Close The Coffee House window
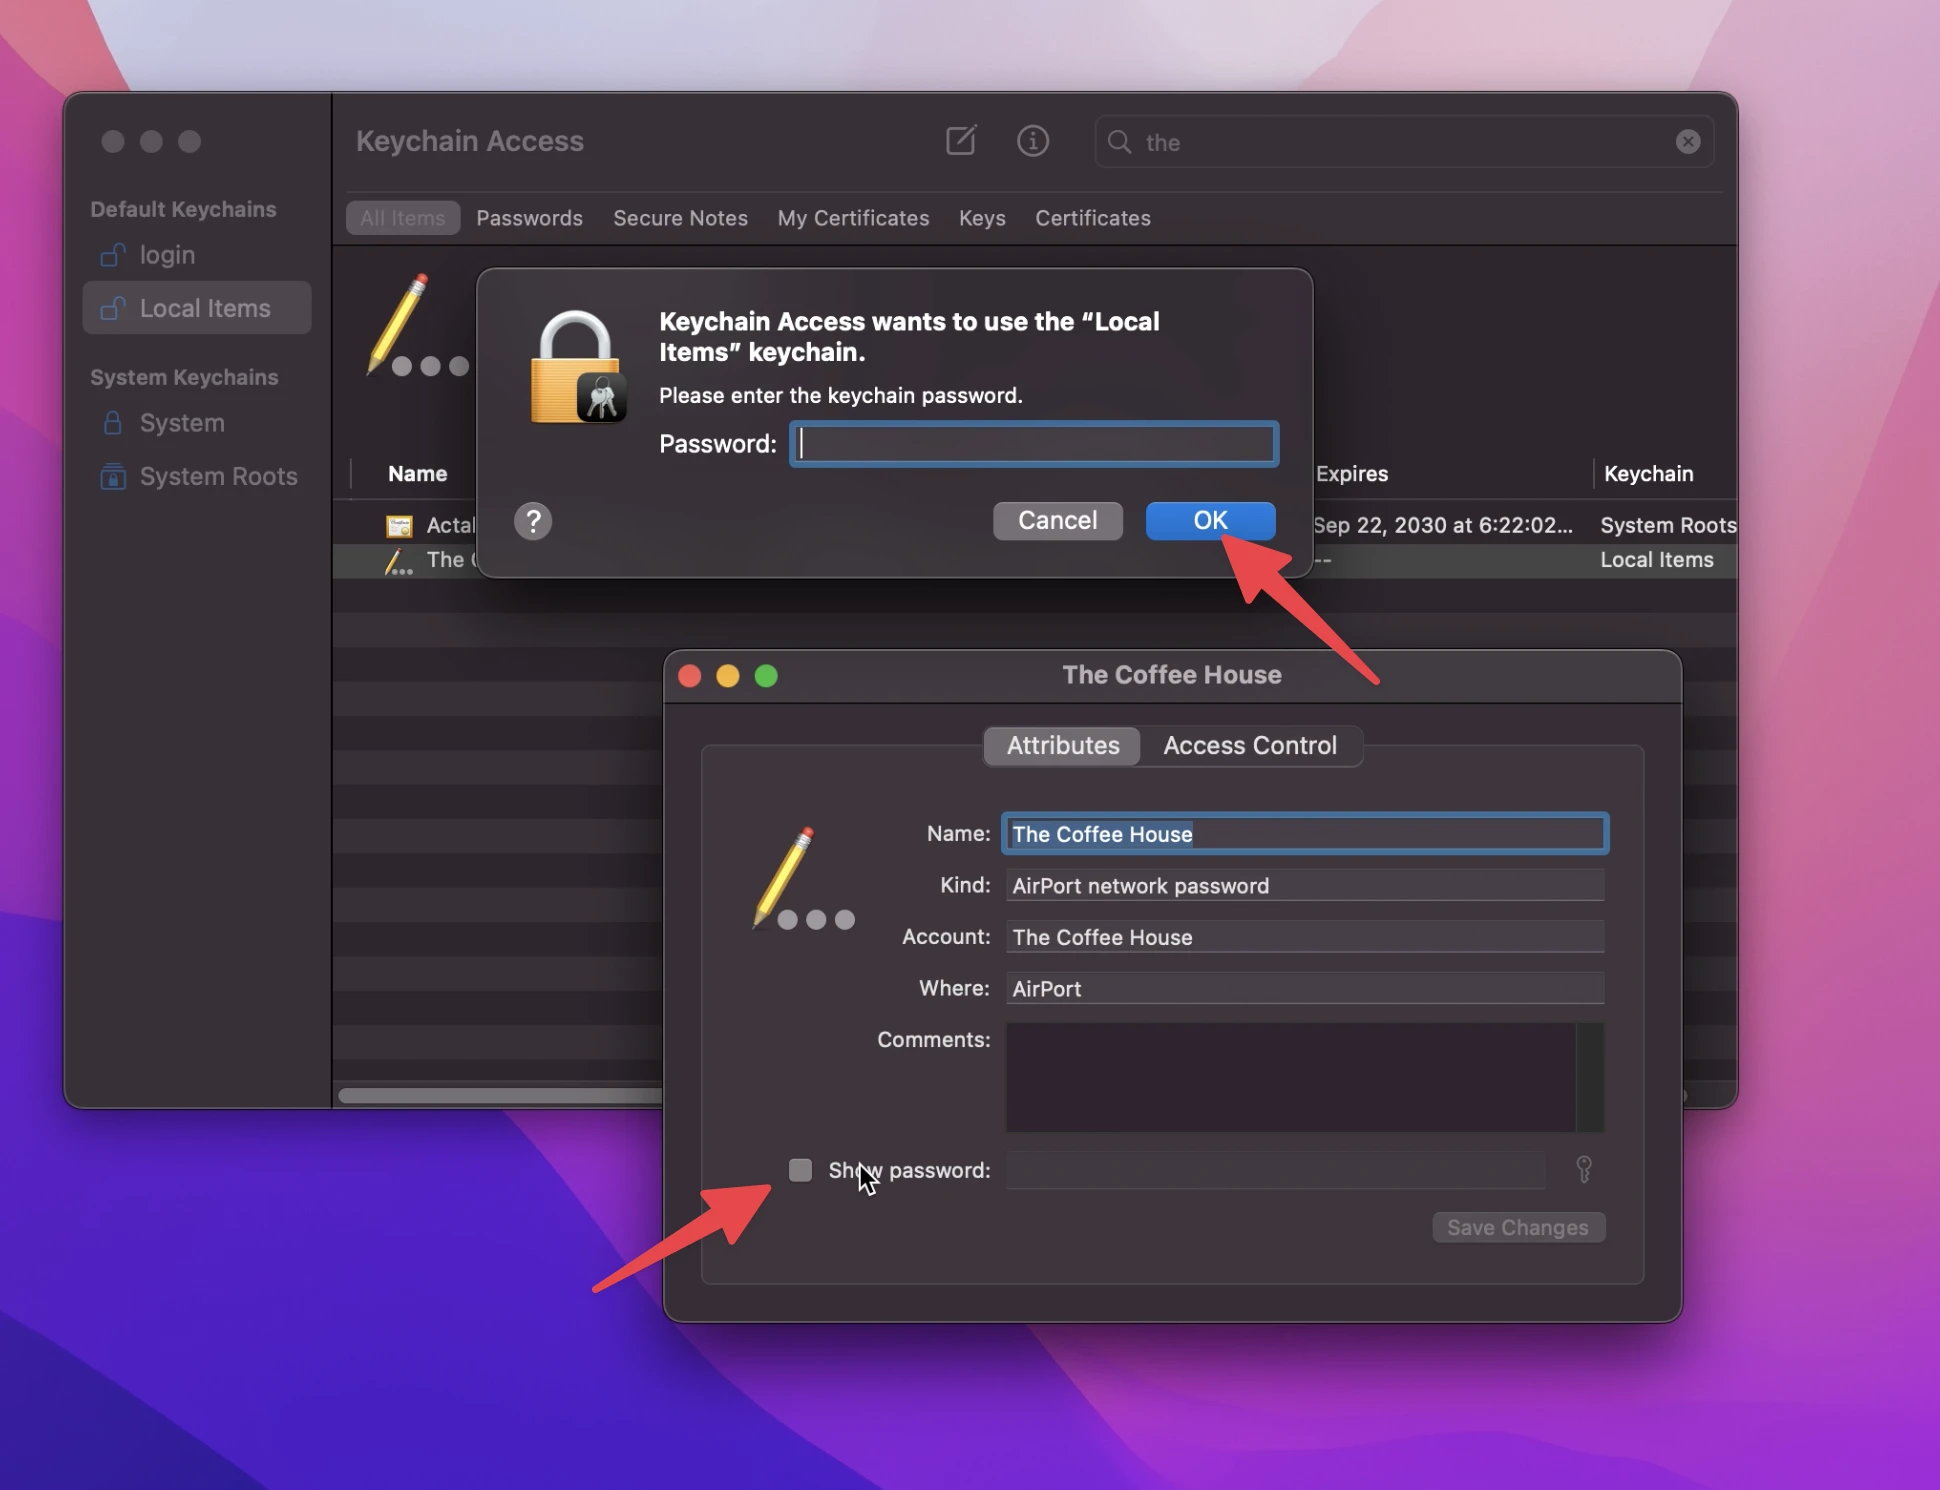The height and width of the screenshot is (1490, 1940). (690, 676)
